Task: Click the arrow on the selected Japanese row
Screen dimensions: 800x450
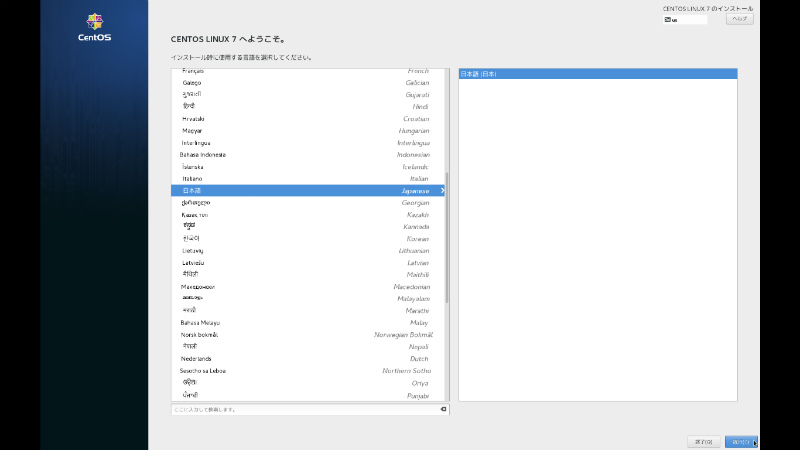Action: [x=442, y=190]
